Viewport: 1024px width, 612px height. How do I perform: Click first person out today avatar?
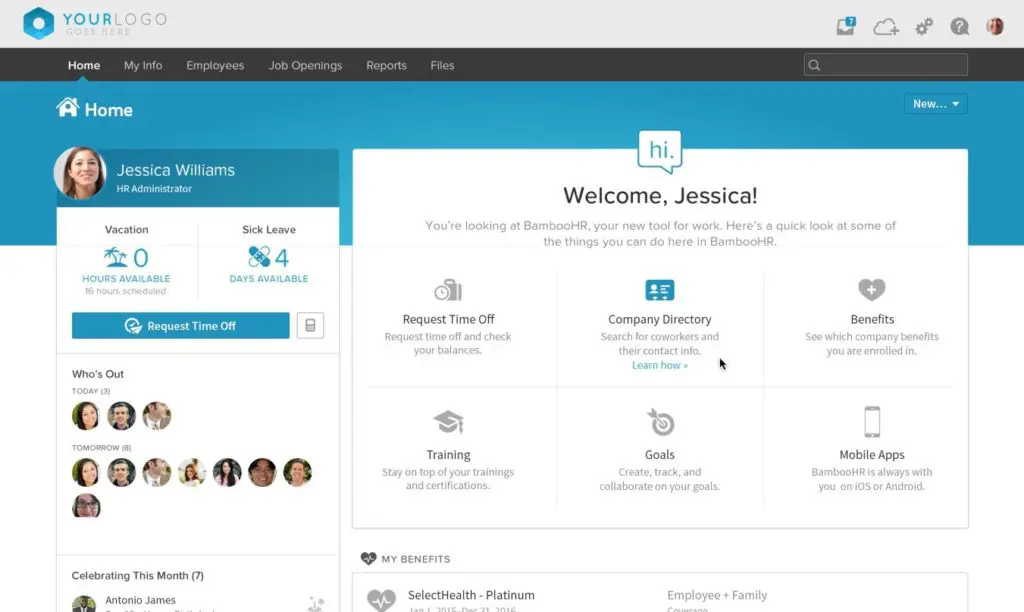(x=86, y=416)
